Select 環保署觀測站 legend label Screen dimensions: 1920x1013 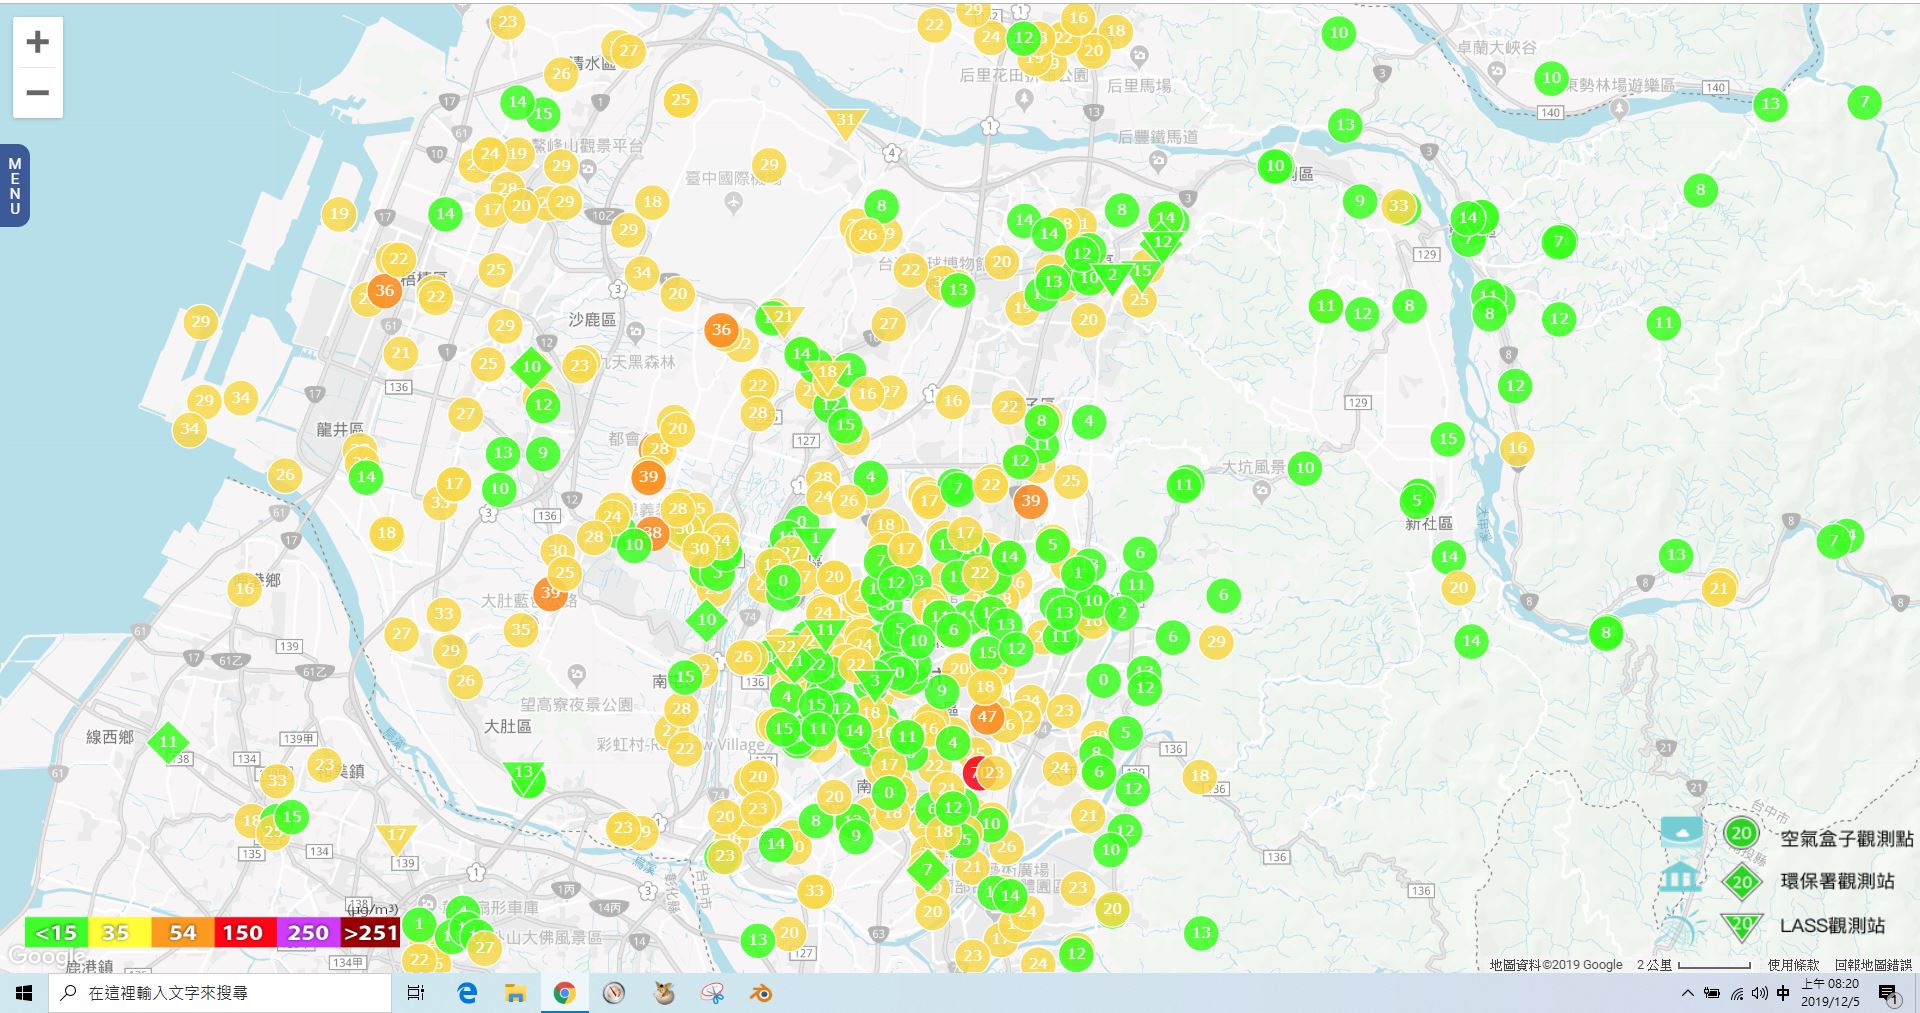coord(1837,881)
